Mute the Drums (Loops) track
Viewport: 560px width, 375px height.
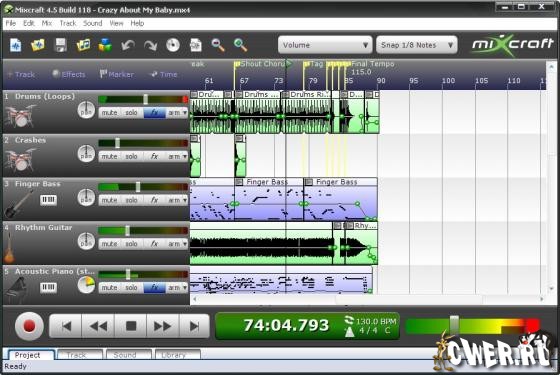click(x=109, y=112)
